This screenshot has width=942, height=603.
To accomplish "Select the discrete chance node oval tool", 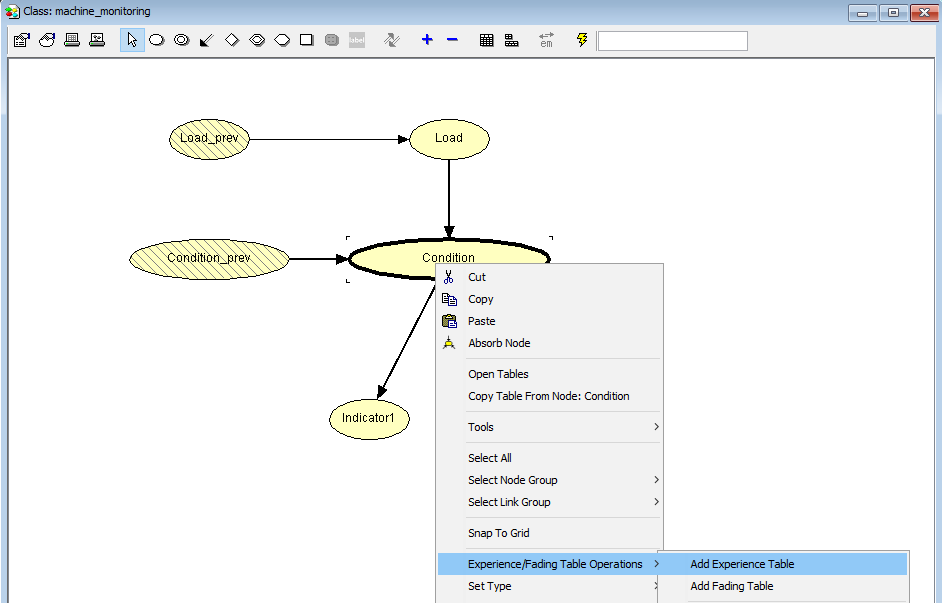I will click(157, 40).
